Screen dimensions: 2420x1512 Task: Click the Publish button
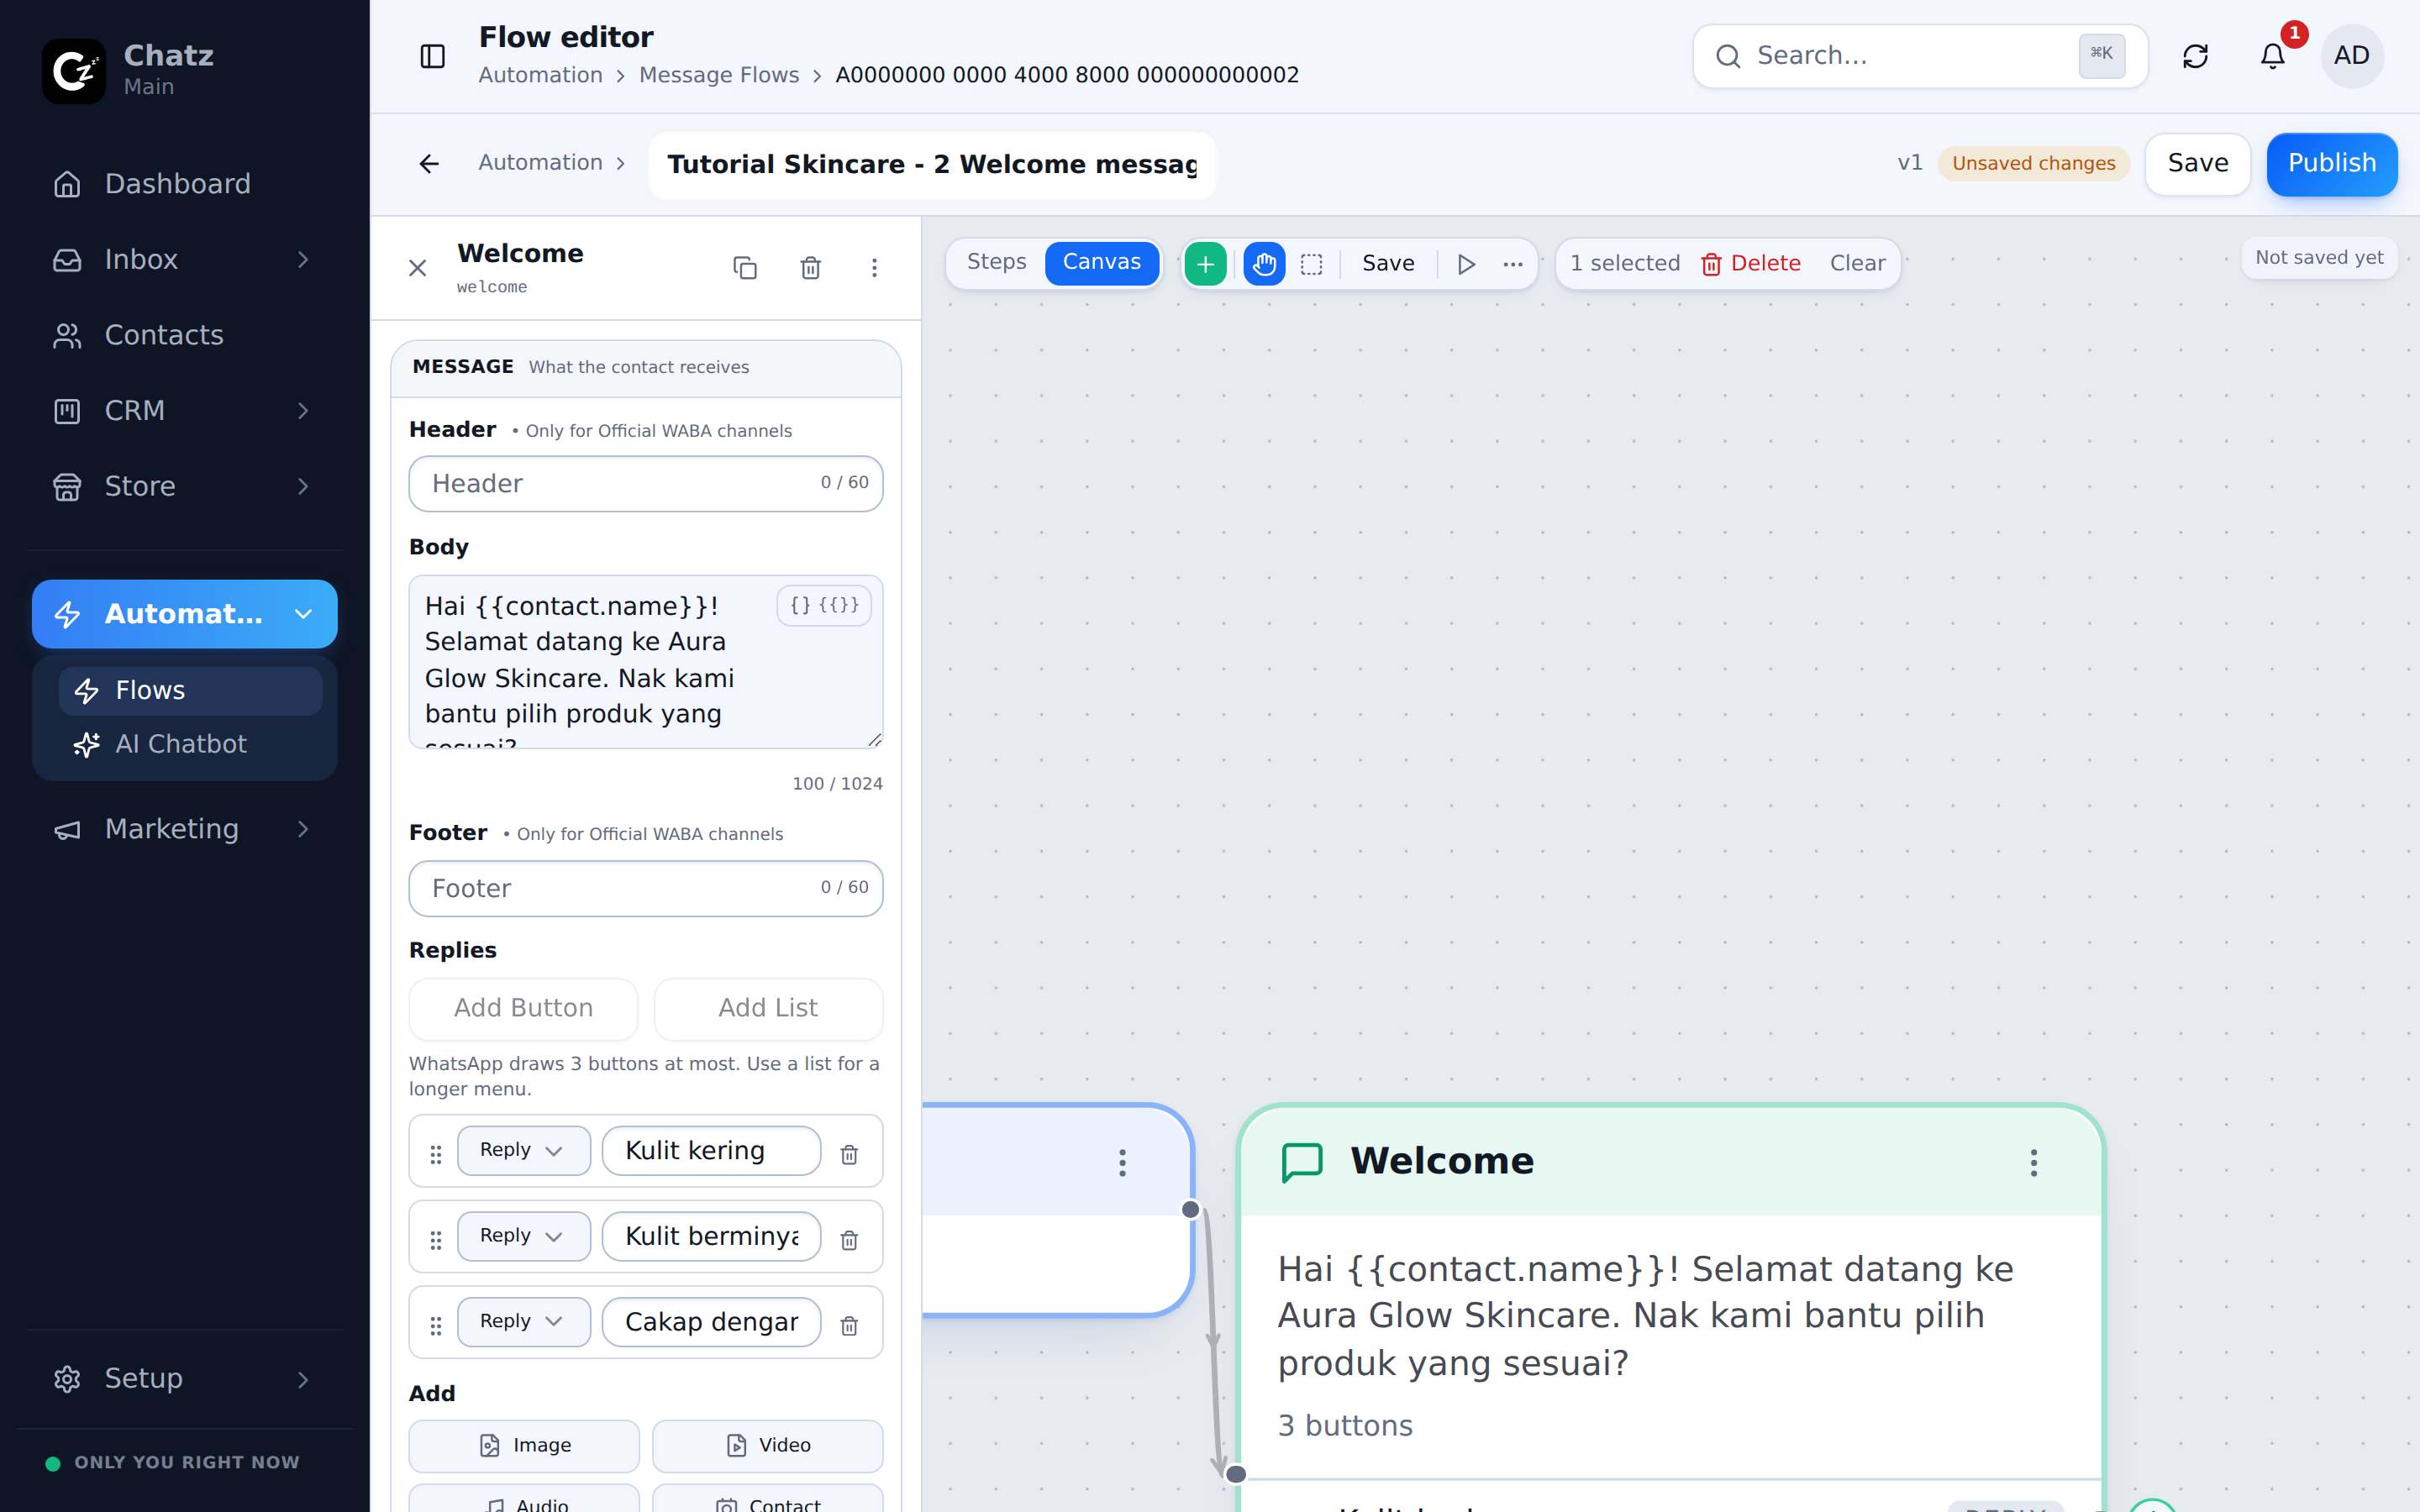(x=2331, y=163)
